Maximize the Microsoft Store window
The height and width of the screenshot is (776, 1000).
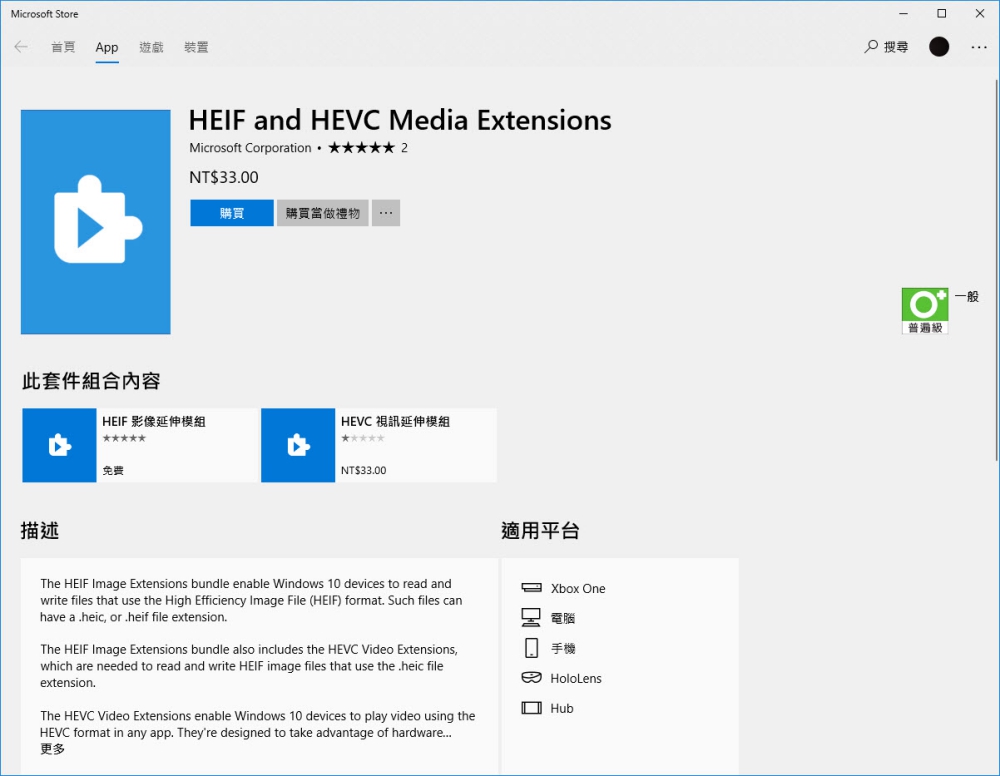click(x=941, y=13)
